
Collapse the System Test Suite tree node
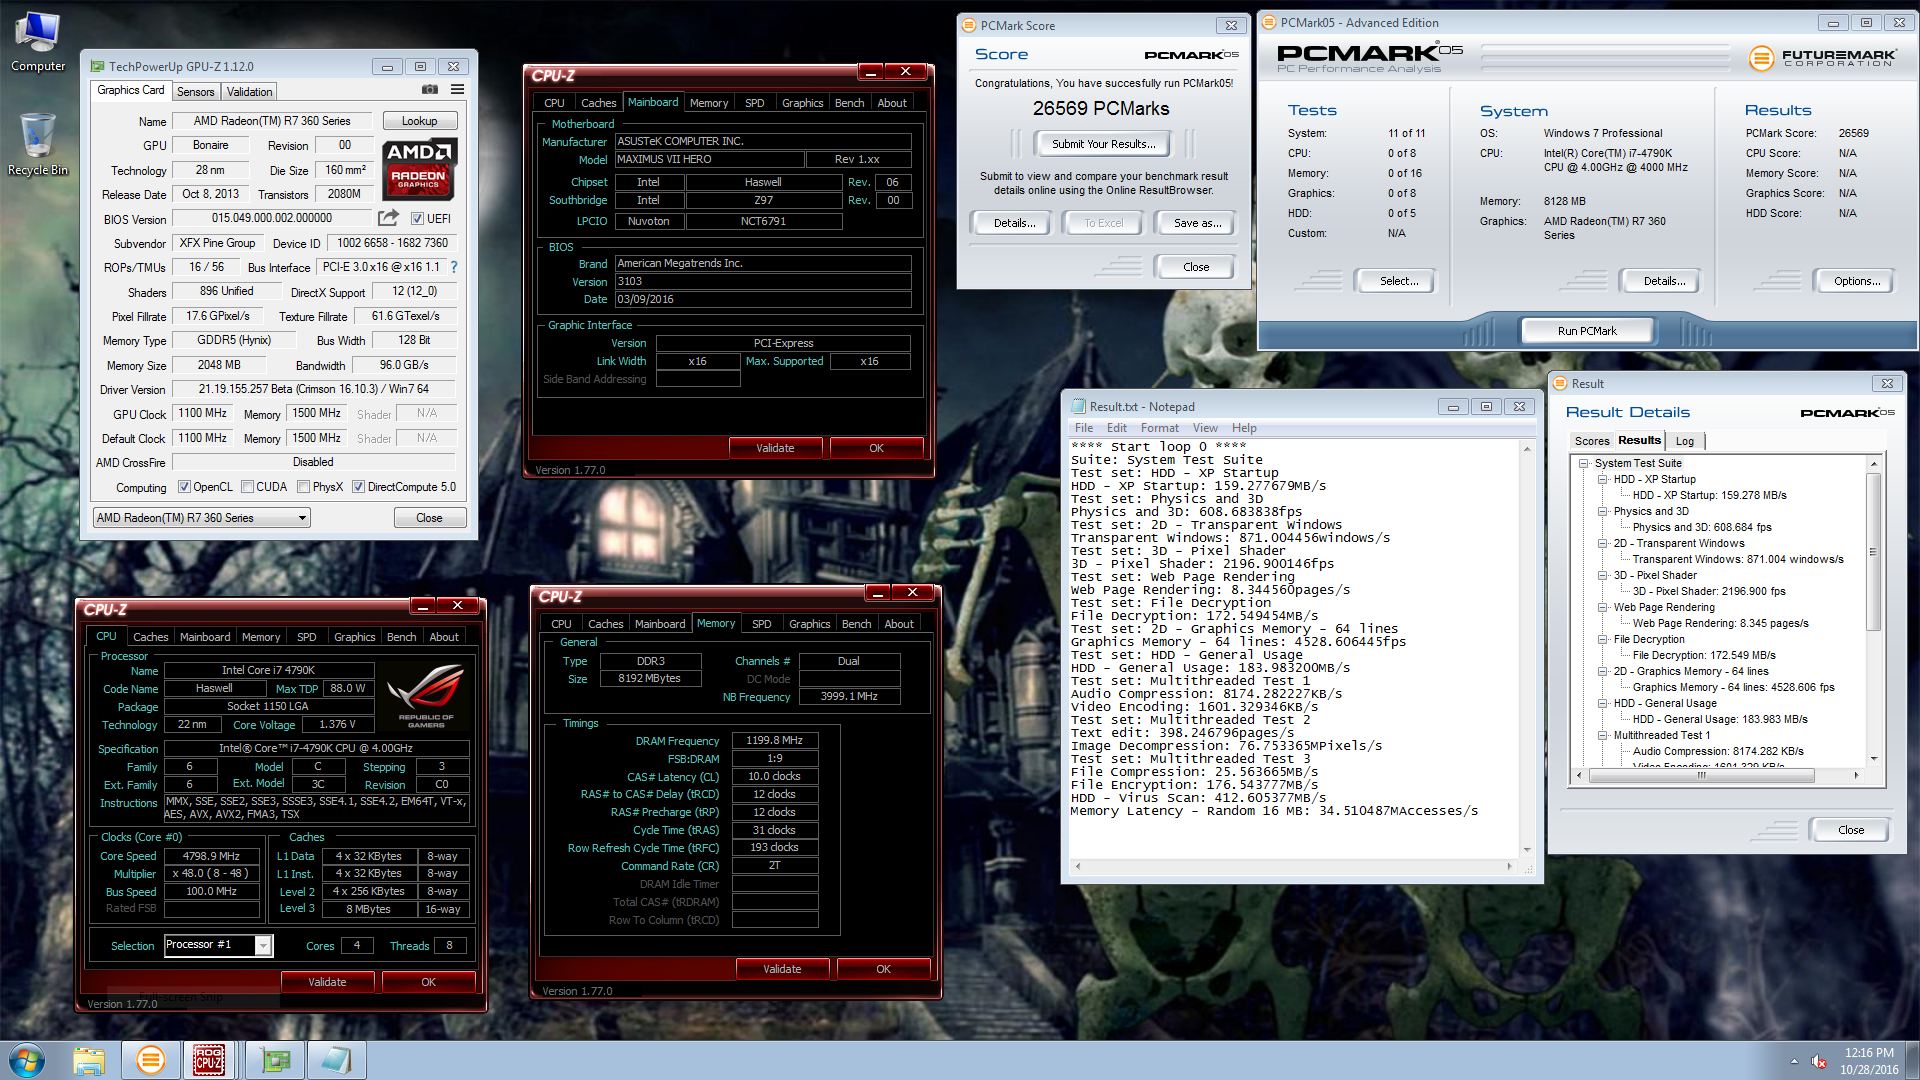coord(1584,463)
